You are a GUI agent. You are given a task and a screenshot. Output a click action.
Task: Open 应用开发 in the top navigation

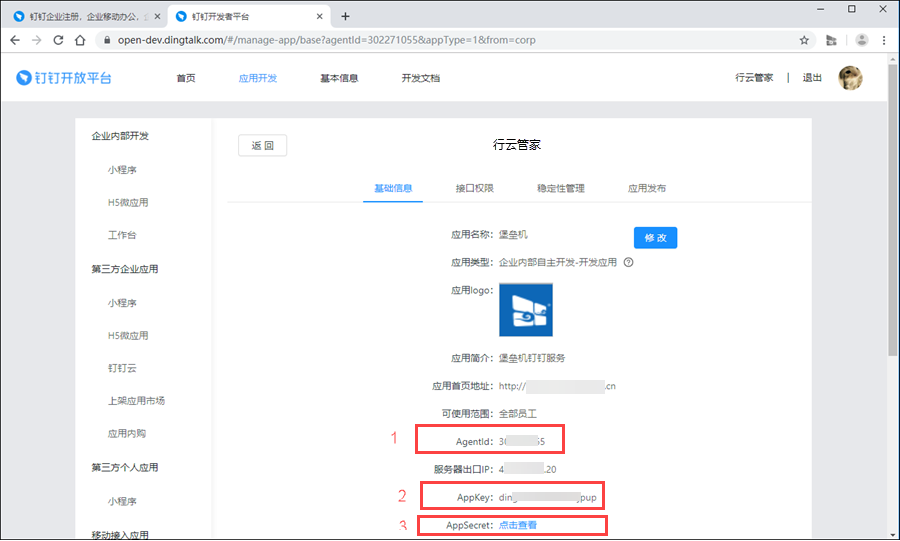pos(258,78)
